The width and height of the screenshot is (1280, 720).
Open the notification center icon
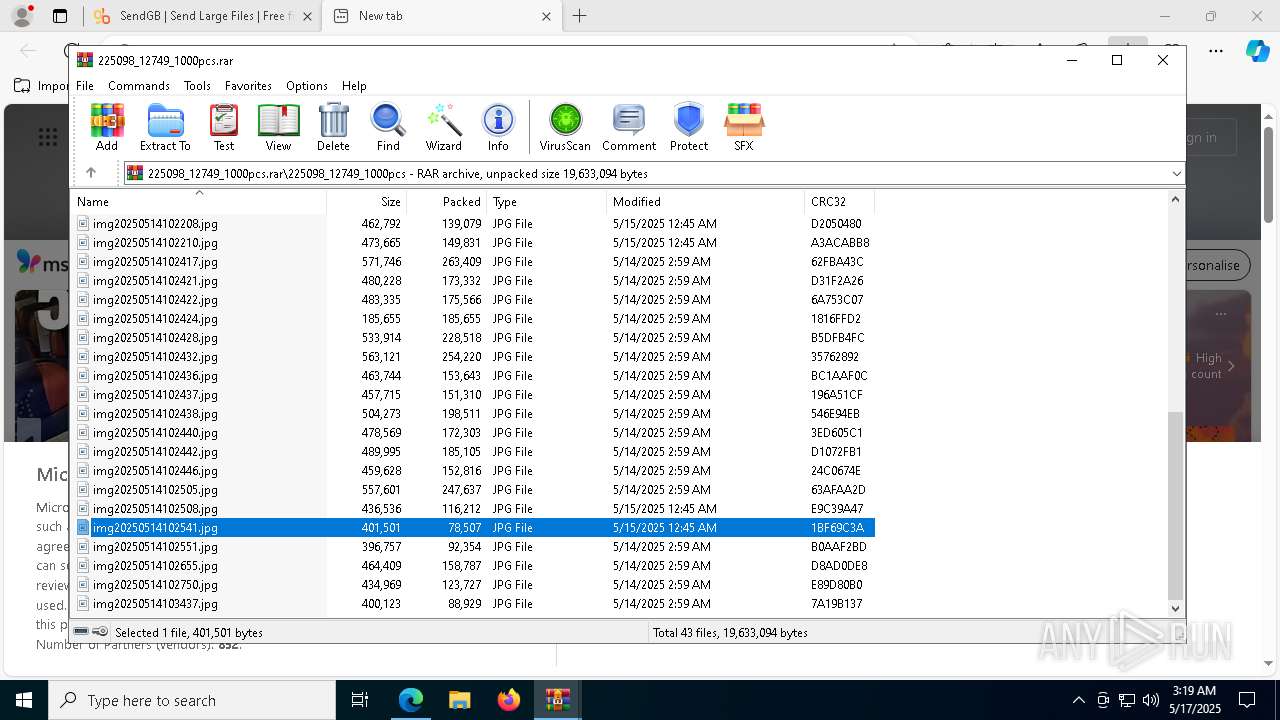click(1247, 700)
